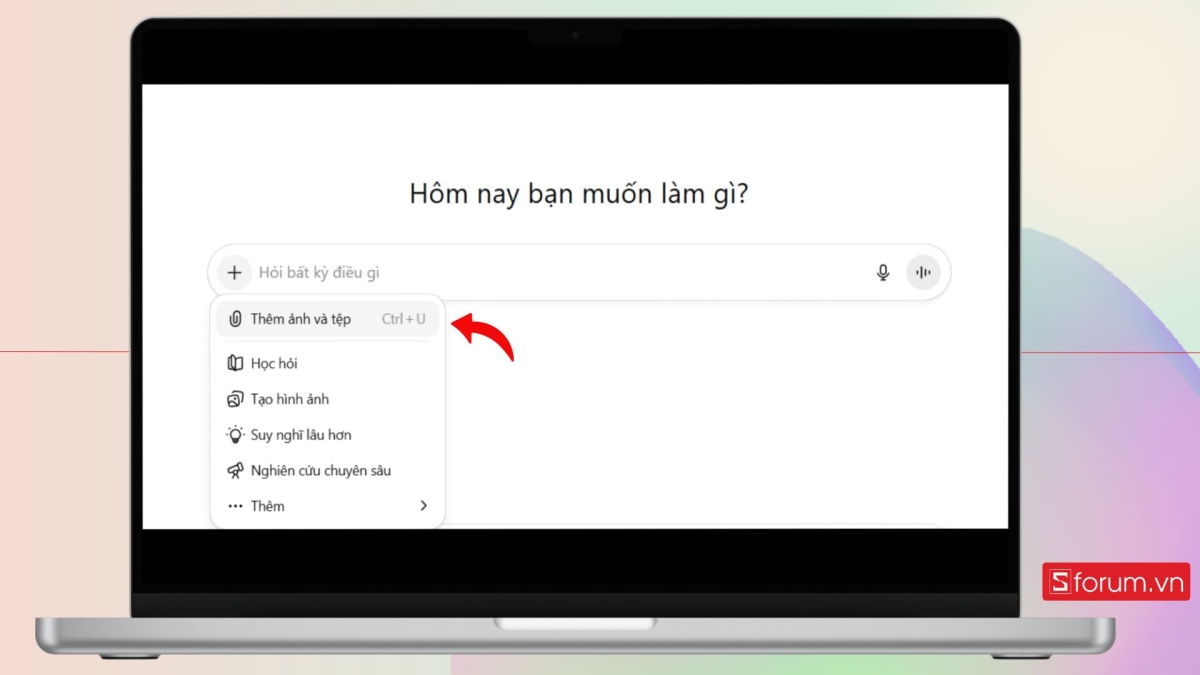Click the microphone dictation icon
The width and height of the screenshot is (1200, 675).
pyautogui.click(x=883, y=272)
